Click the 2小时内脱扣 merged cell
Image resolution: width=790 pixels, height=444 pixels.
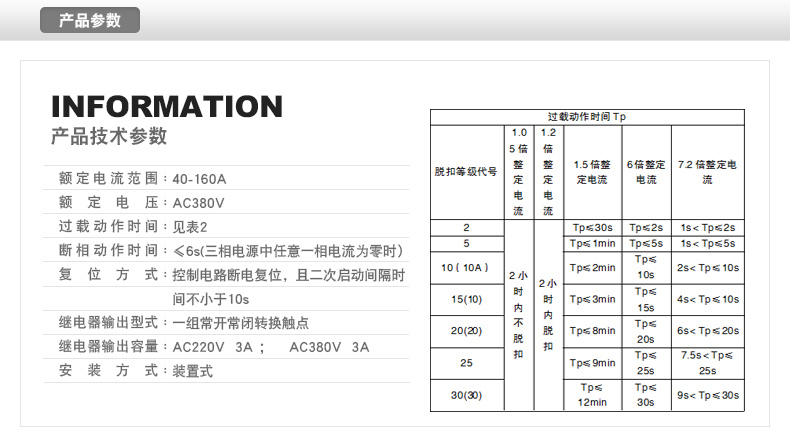tap(548, 315)
